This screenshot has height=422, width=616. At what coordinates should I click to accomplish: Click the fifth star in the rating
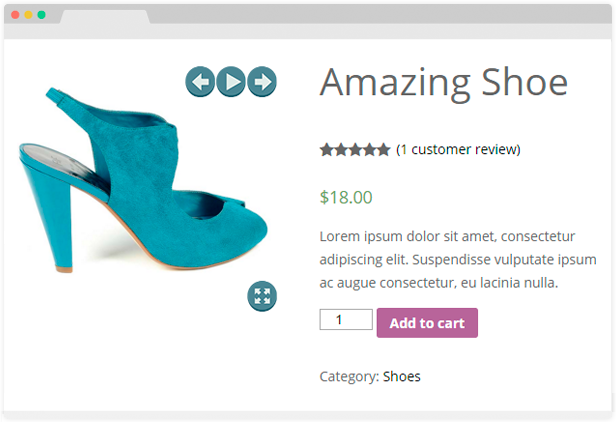(x=383, y=150)
